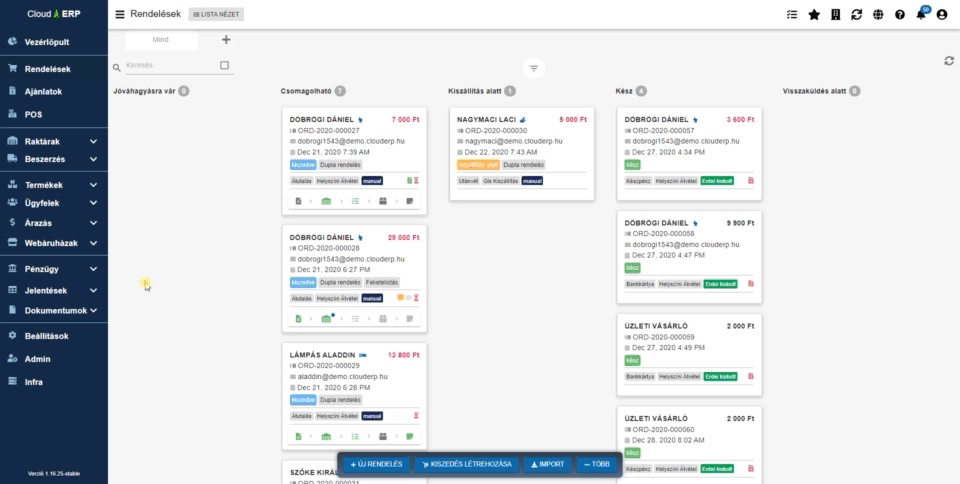Screen dimensions: 960x484
Task: Open the notifications bell
Action: 921,15
